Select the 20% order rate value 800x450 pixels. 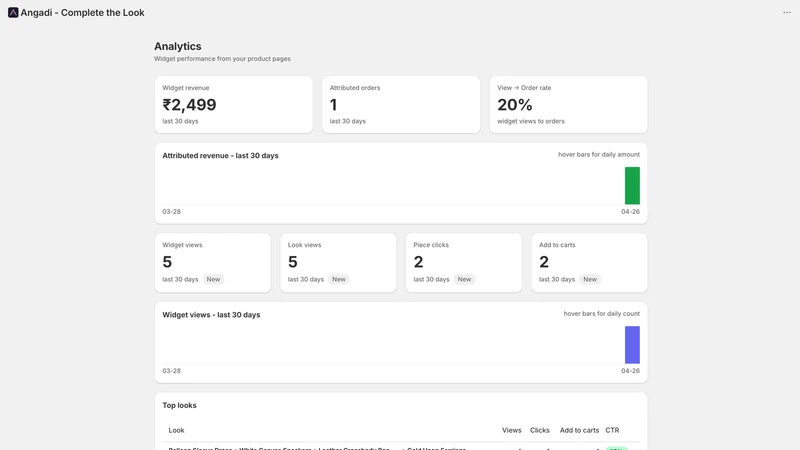coord(515,105)
